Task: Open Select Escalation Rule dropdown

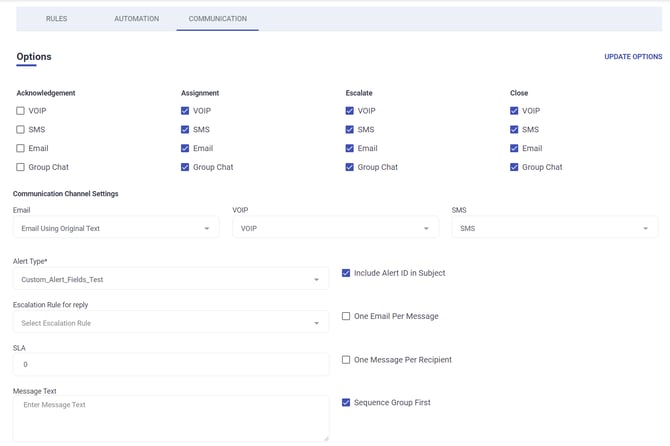Action: [170, 323]
